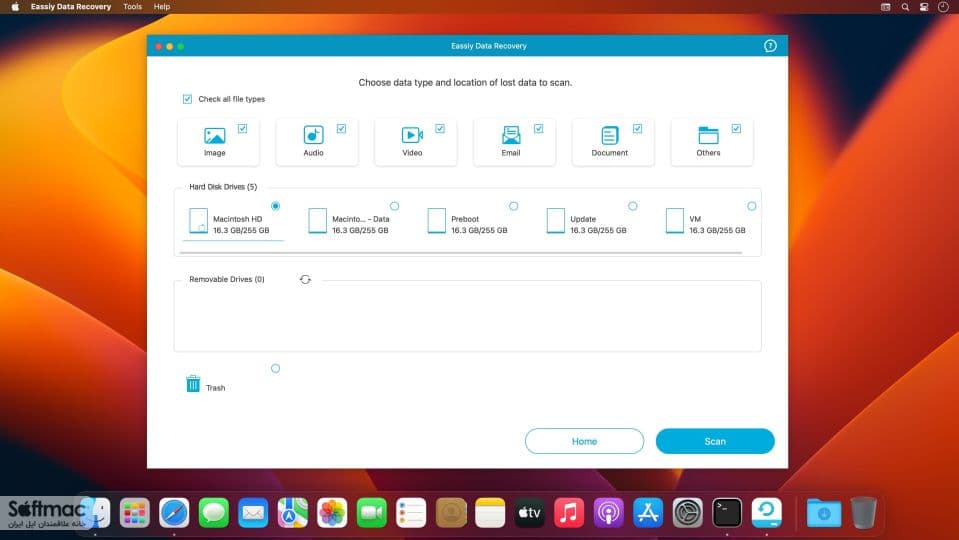Click the Audio file type icon

pyautogui.click(x=313, y=135)
